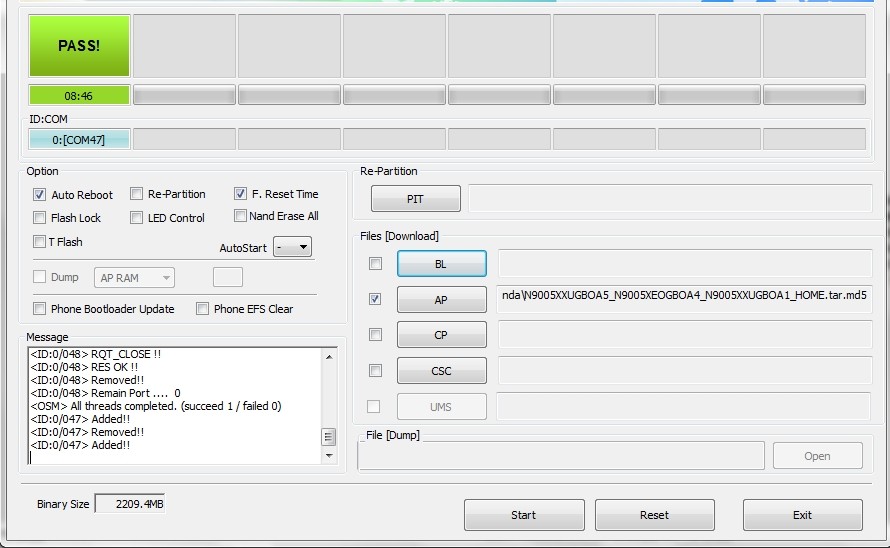The image size is (890, 548).
Task: Click the CP file button
Action: [x=441, y=335]
